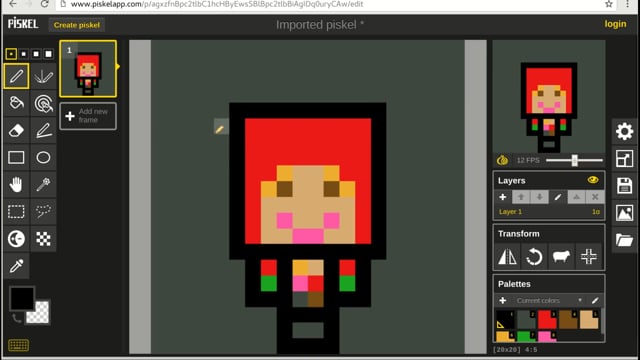Image resolution: width=640 pixels, height=360 pixels.
Task: Click the Imported piskel title
Action: coord(320,25)
